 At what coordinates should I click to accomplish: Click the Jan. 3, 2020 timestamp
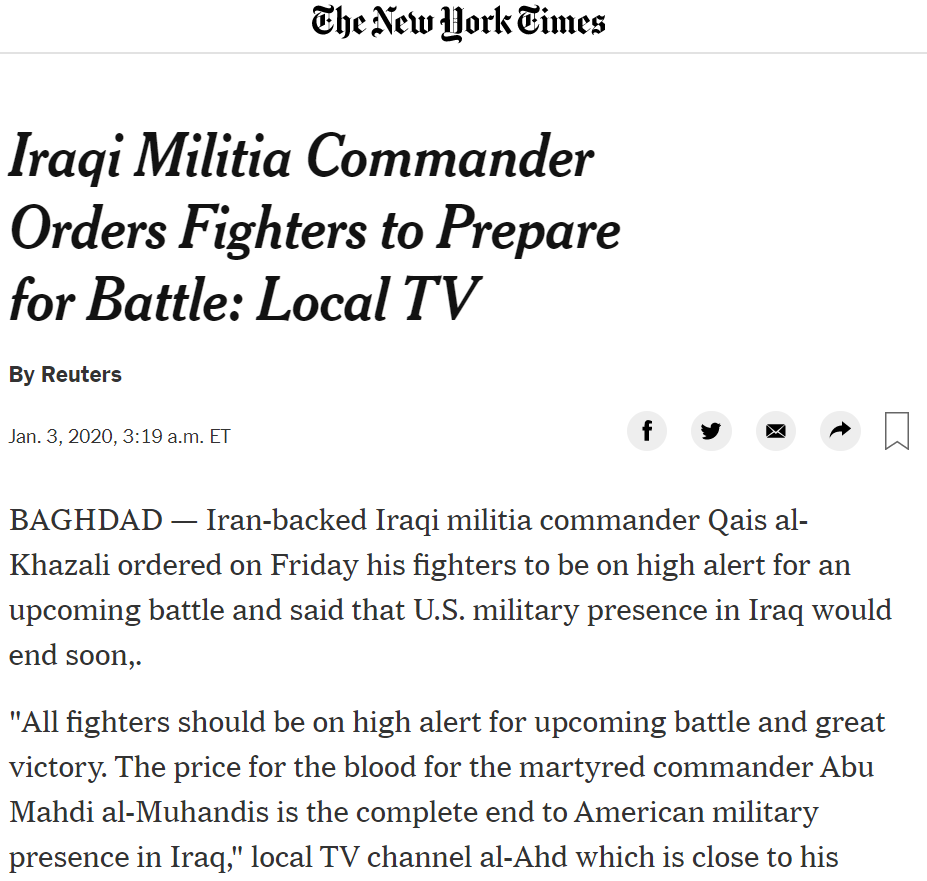coord(119,436)
